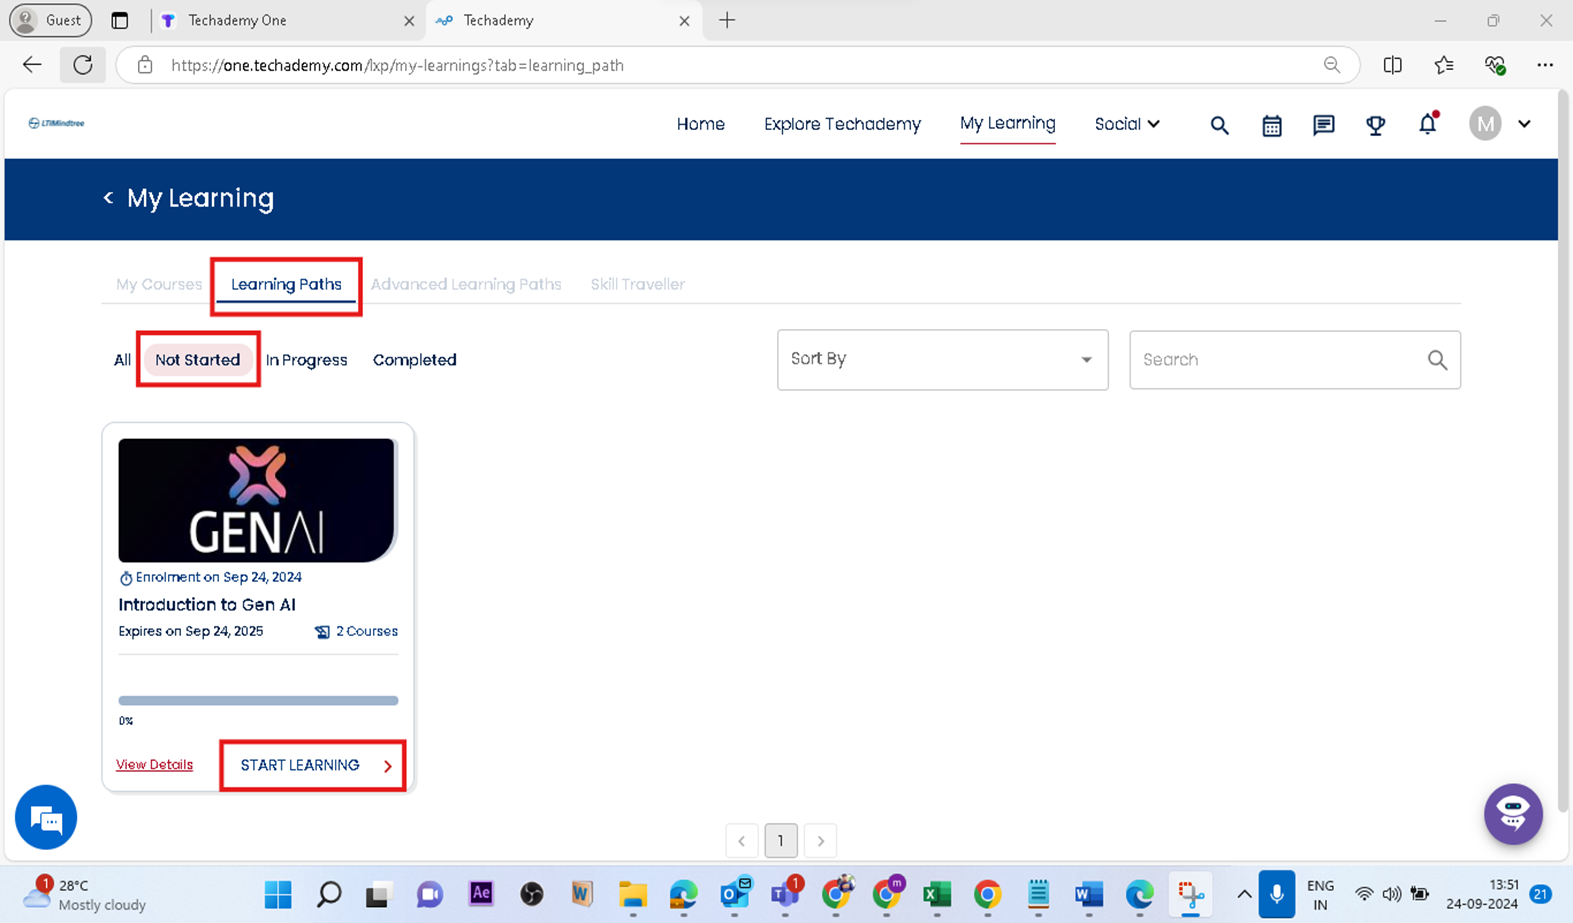This screenshot has height=923, width=1573.
Task: Open the Windows Start menu
Action: tap(278, 894)
